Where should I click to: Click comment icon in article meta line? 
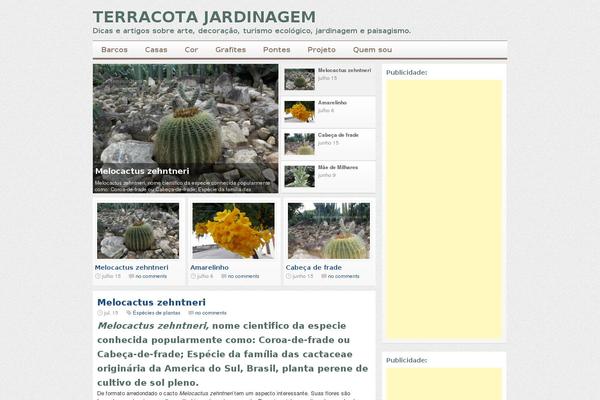(x=191, y=313)
